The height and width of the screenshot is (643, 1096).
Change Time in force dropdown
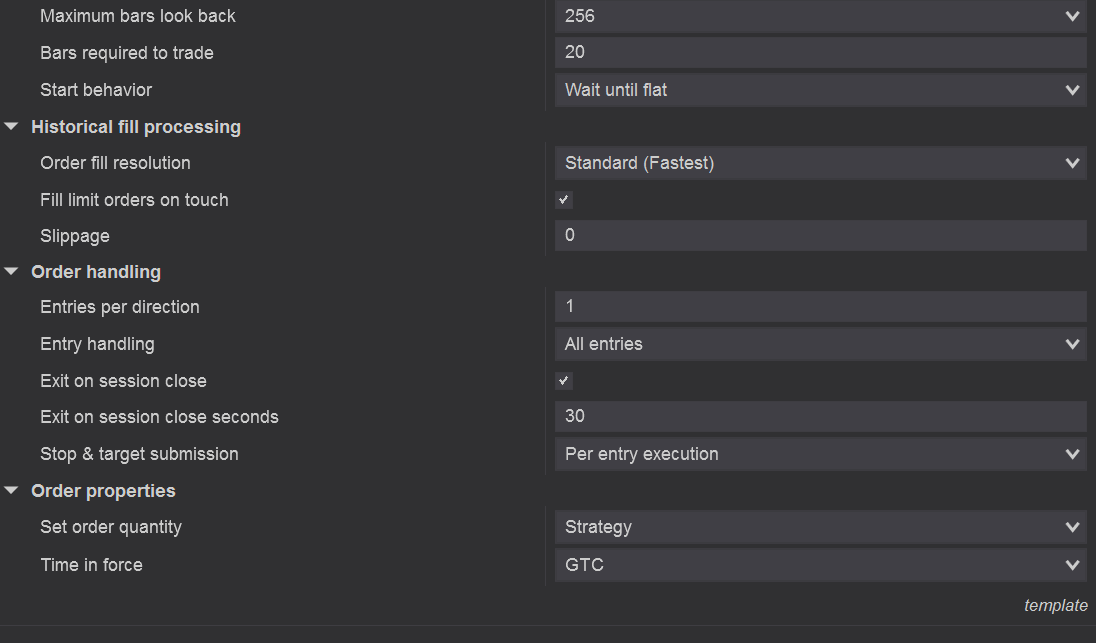coord(820,565)
